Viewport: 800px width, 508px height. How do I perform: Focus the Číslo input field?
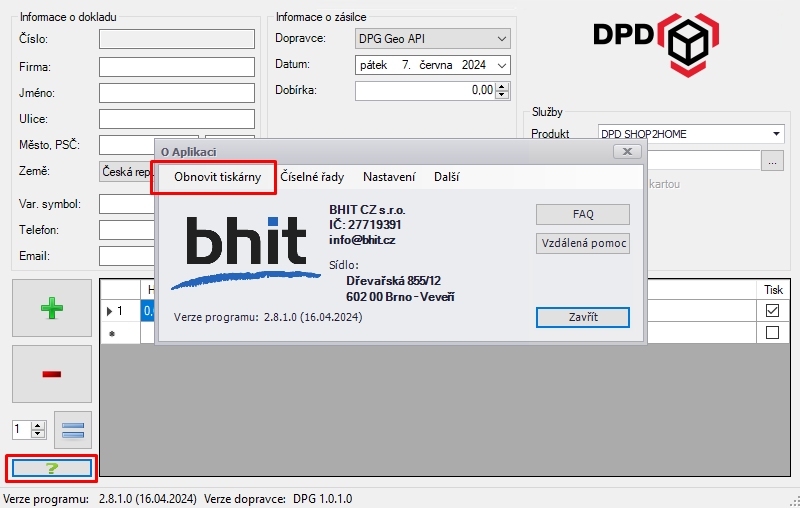coord(177,39)
